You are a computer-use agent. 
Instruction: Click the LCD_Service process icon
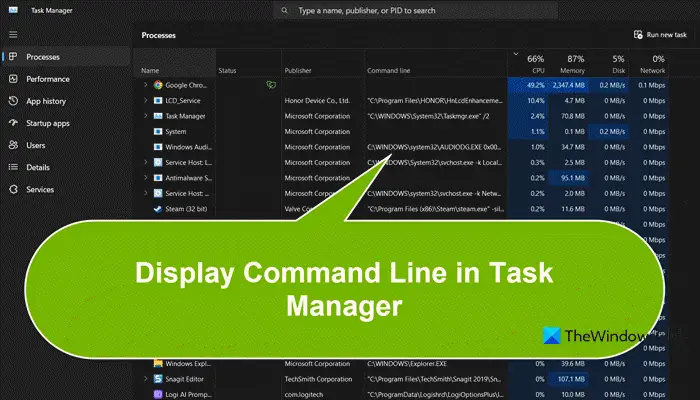[x=158, y=100]
